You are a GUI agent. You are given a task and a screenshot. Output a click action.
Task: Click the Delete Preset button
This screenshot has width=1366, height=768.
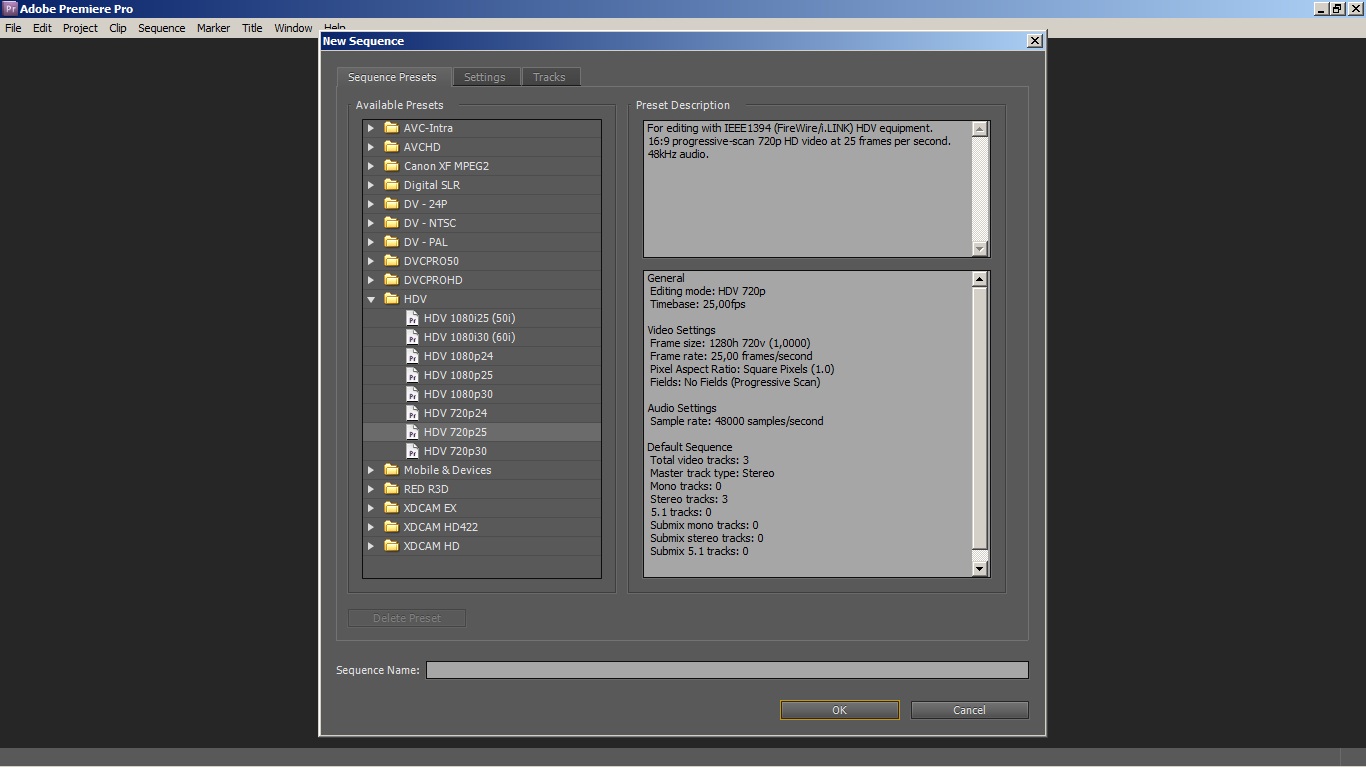[407, 618]
